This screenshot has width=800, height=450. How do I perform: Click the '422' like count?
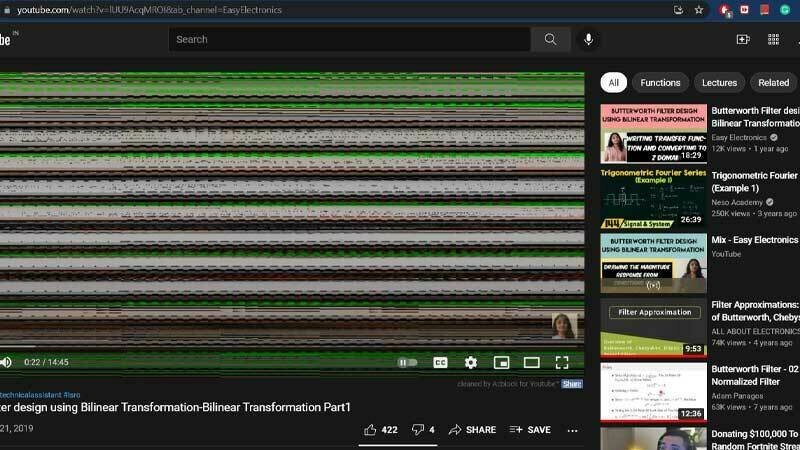tap(389, 430)
